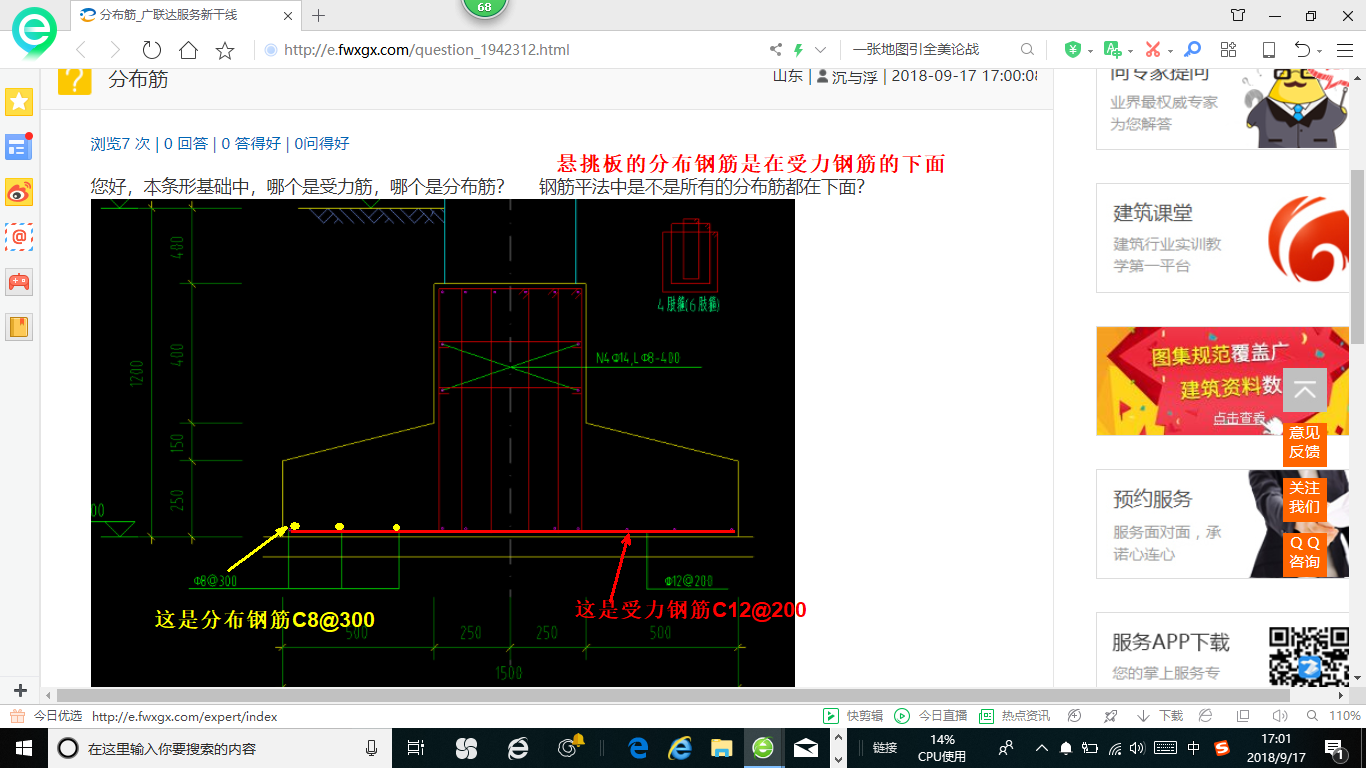This screenshot has height=768, width=1366.
Task: Expand the address bar dropdown chevron
Action: pos(821,49)
